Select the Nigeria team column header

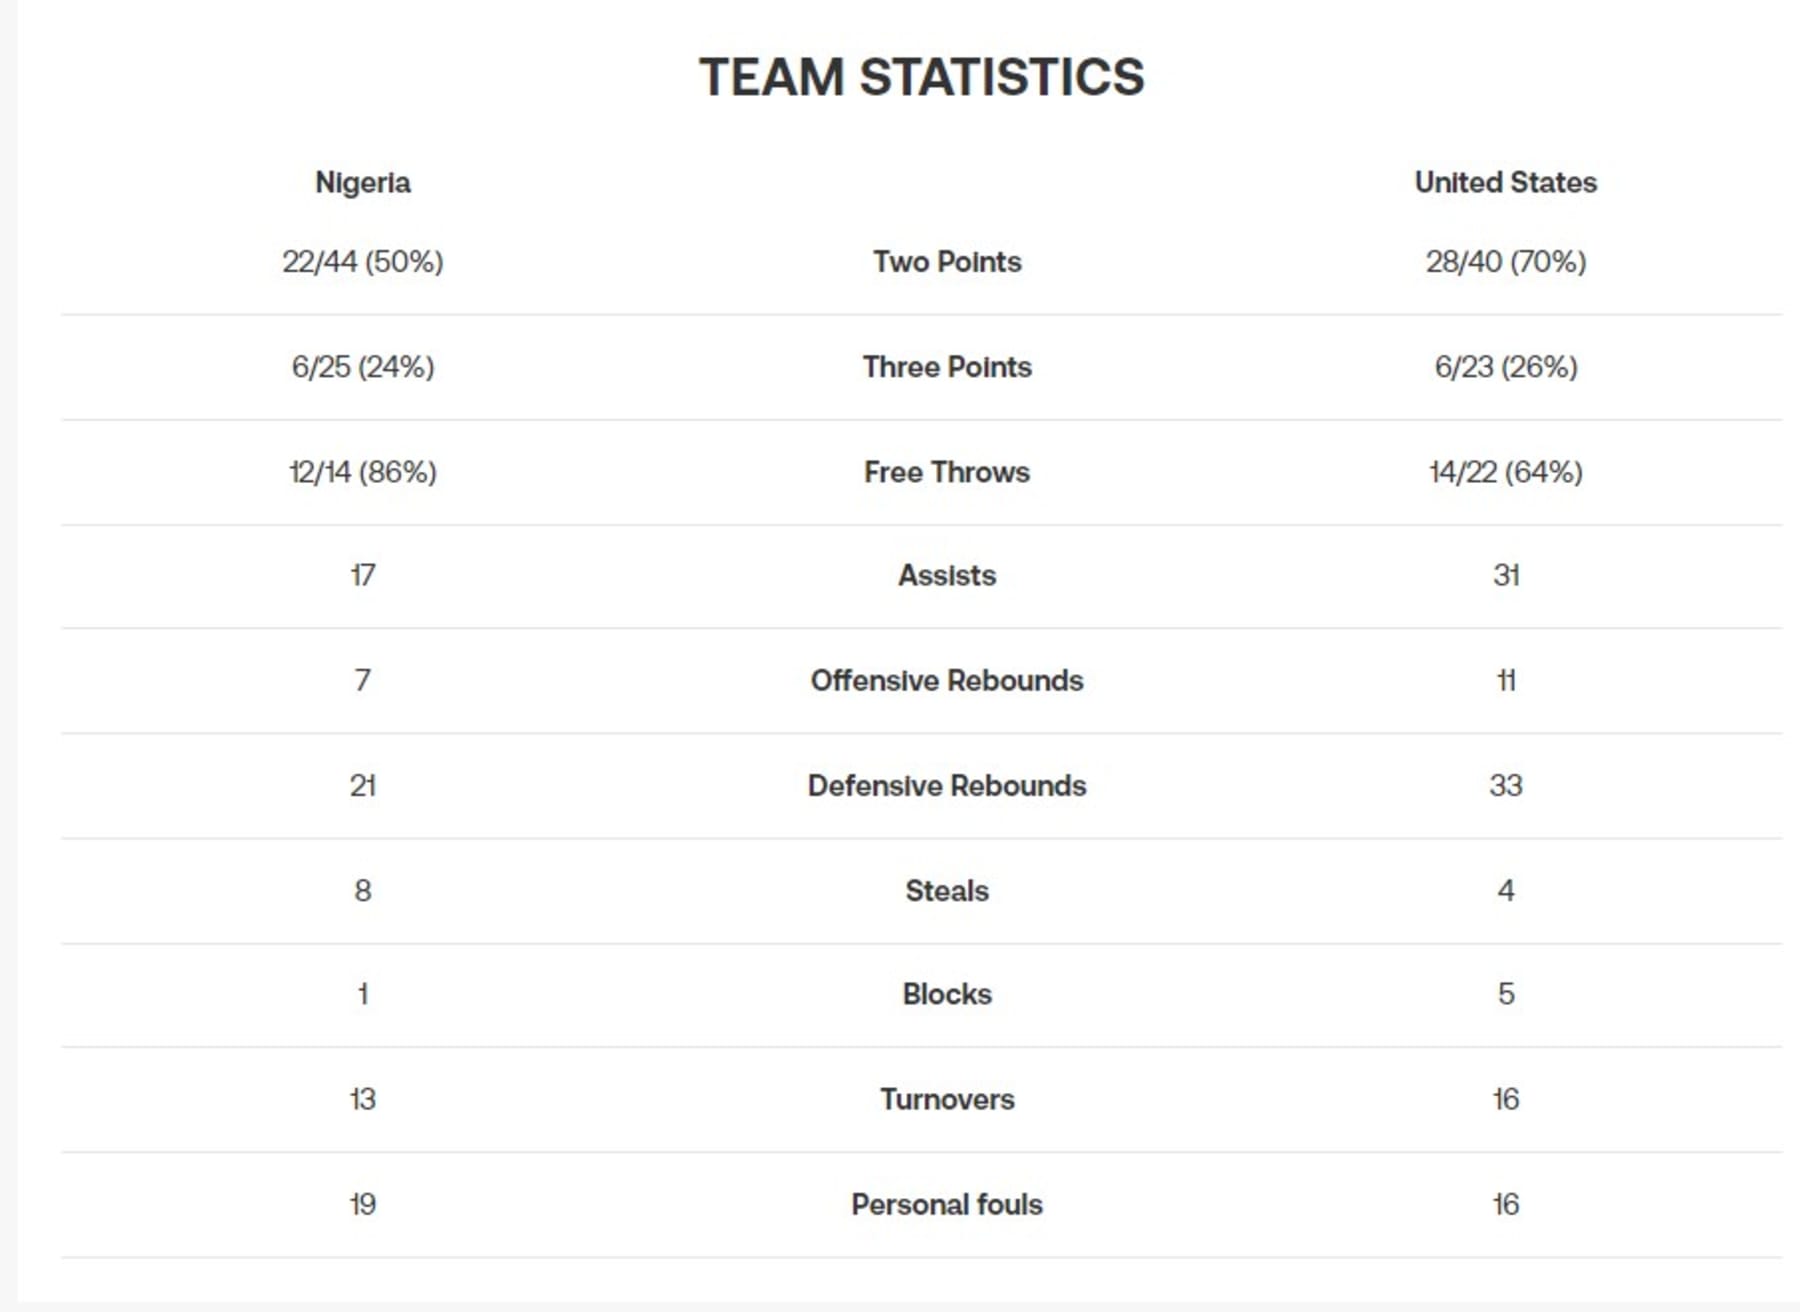[363, 182]
